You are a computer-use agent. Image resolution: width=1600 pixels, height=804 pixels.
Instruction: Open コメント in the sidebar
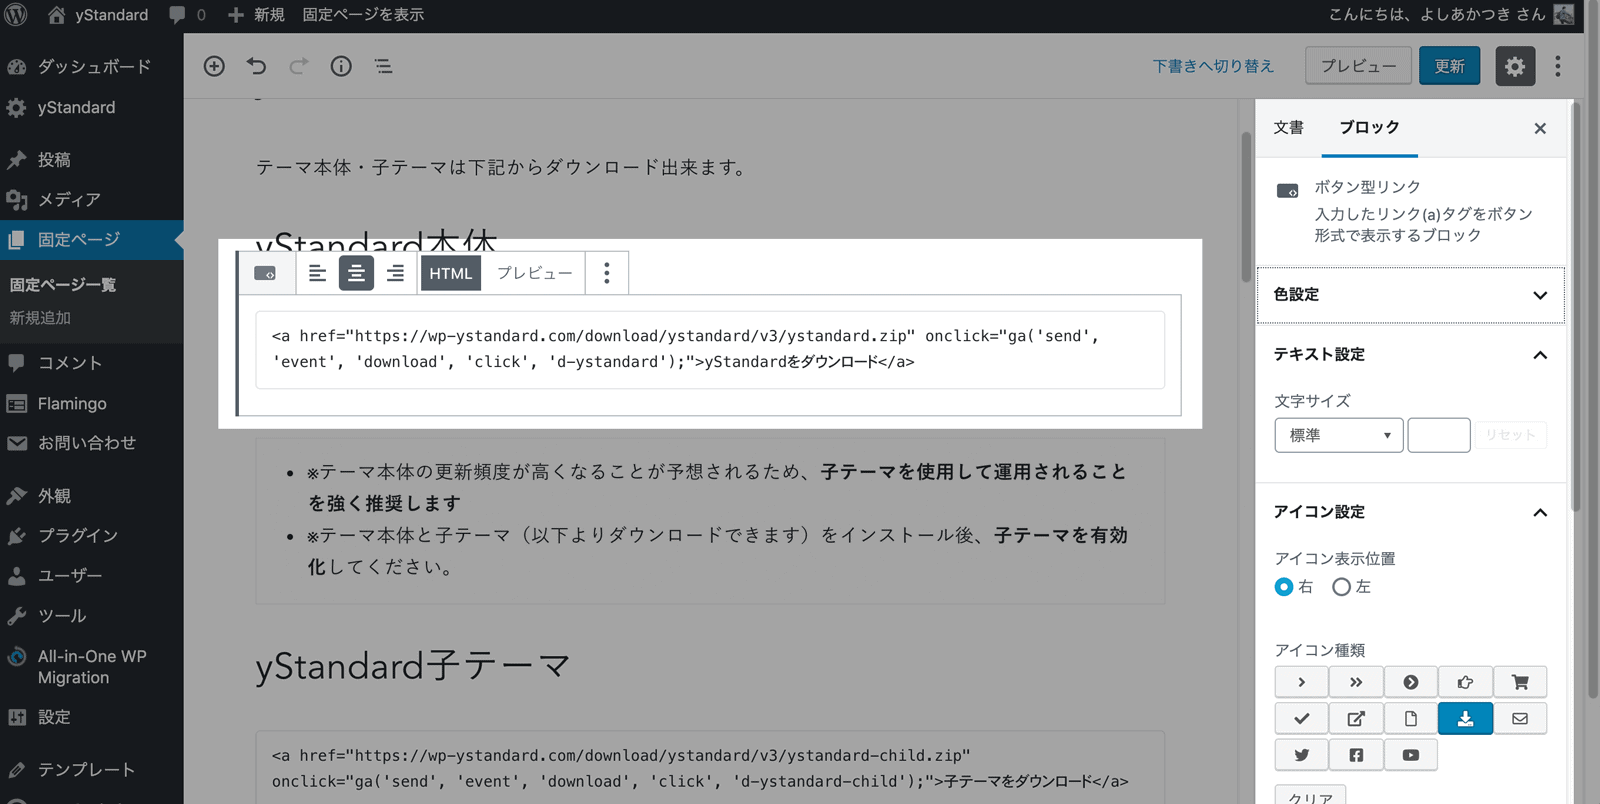(x=92, y=363)
